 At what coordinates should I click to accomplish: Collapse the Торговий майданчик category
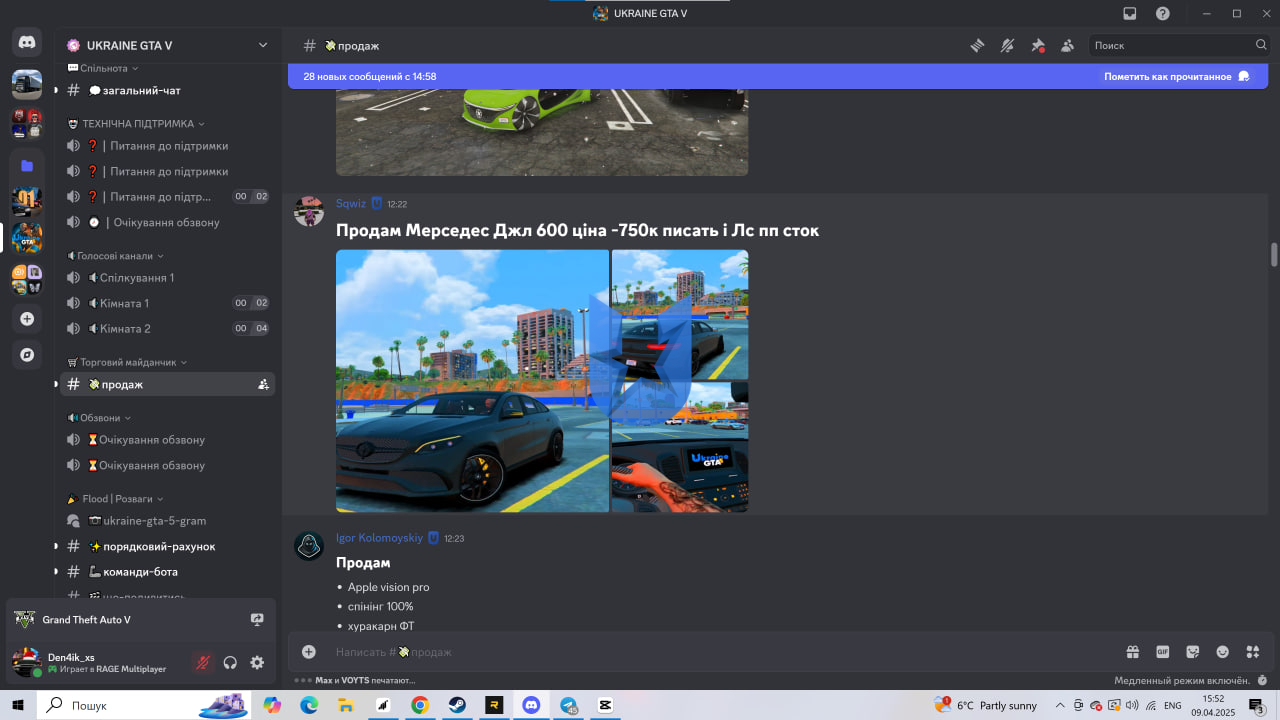coord(127,362)
